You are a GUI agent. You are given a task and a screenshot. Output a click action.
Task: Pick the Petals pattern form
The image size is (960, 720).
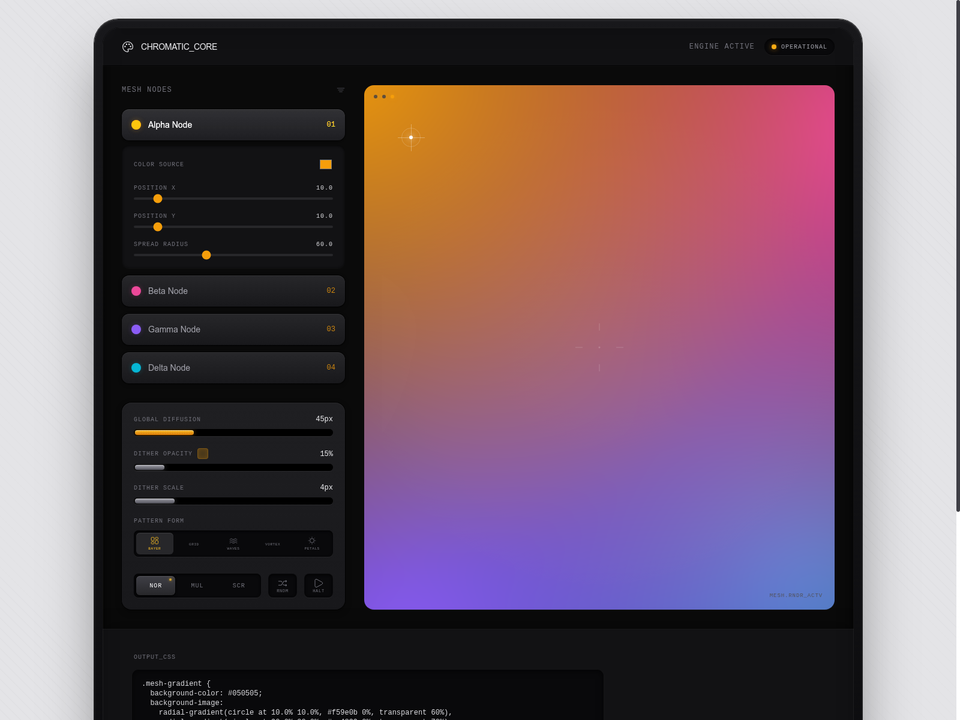point(312,544)
